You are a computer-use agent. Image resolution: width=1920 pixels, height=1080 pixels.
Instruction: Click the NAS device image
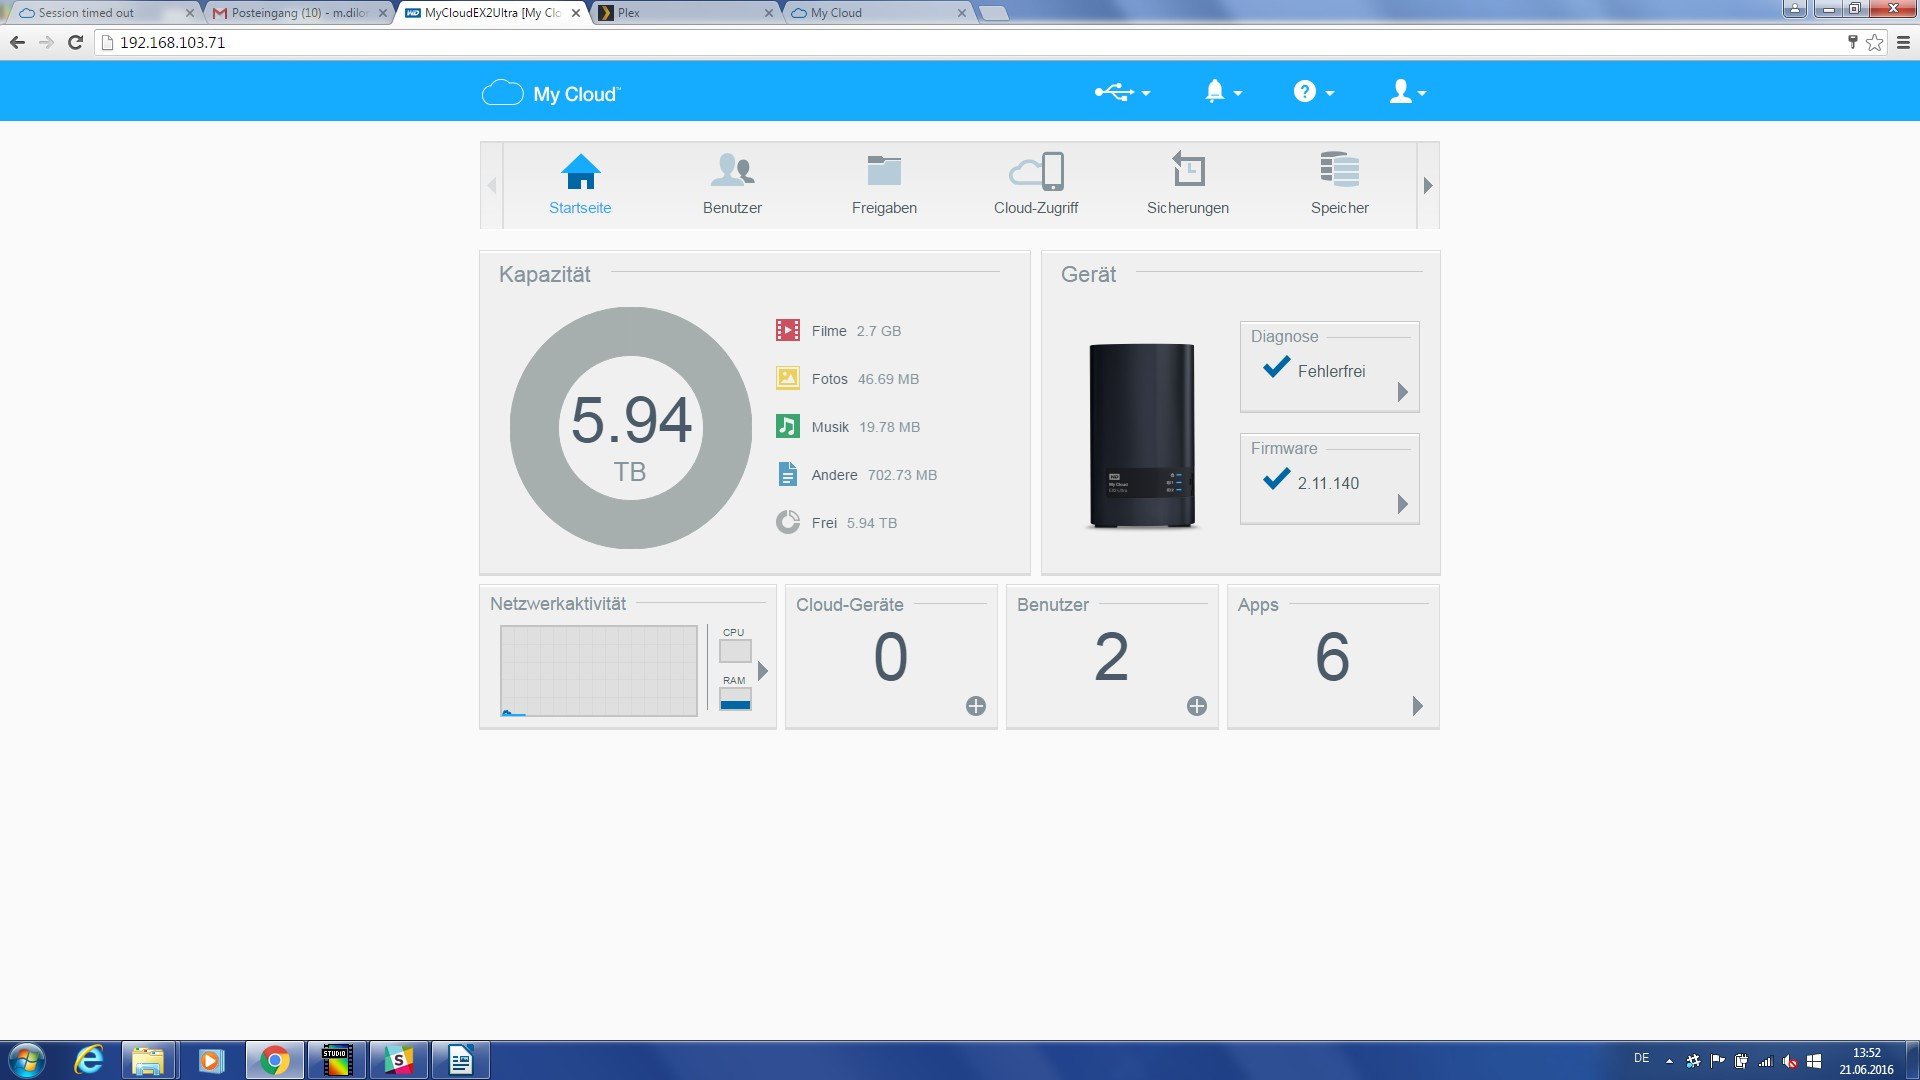coord(1142,436)
